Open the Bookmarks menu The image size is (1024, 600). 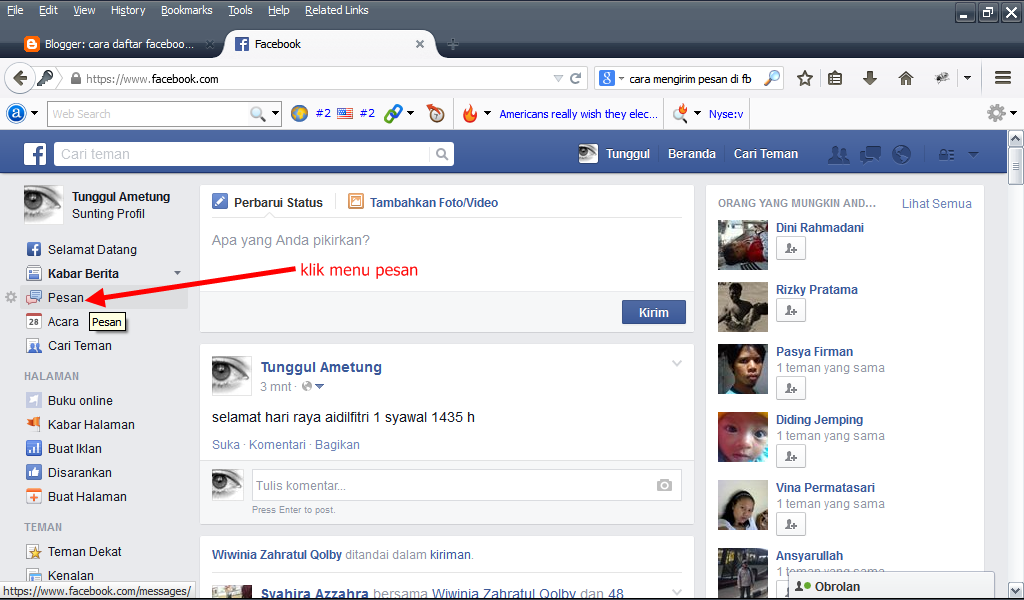click(186, 10)
